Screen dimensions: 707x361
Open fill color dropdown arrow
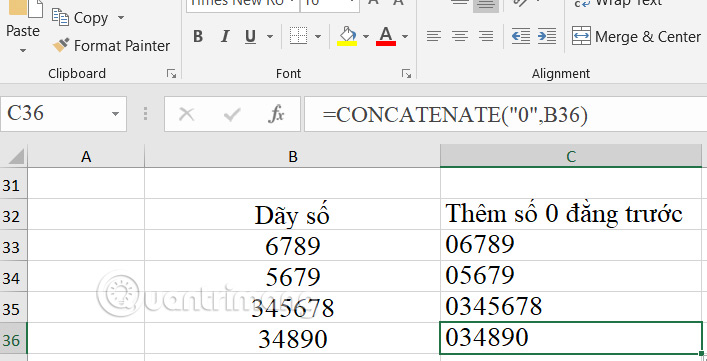click(366, 37)
